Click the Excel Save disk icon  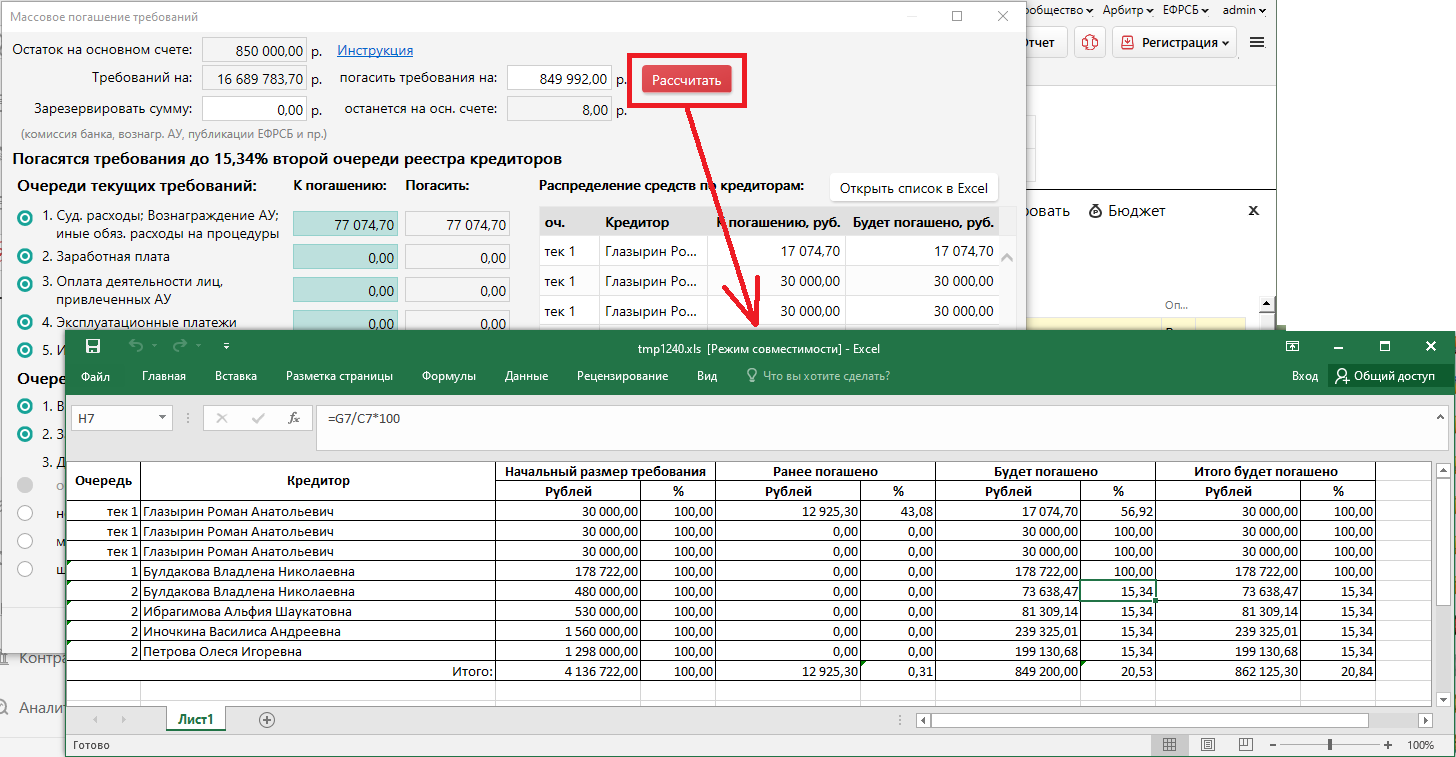click(93, 347)
